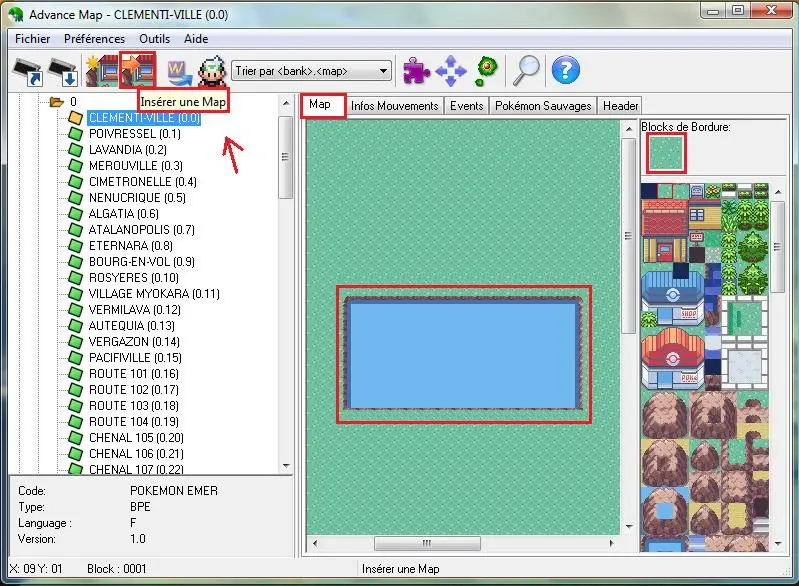Click block palette scroll up arrow

(778, 192)
